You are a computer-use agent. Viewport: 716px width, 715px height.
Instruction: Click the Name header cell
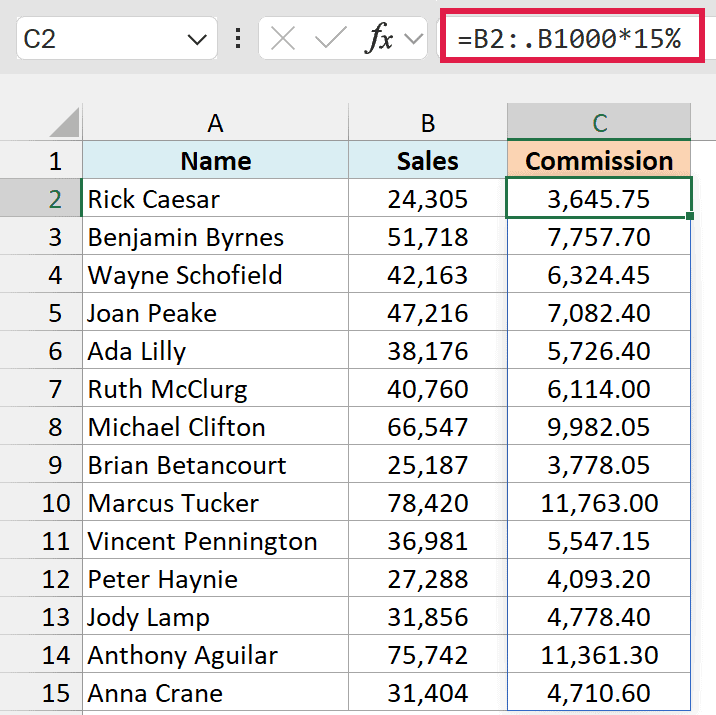(x=216, y=160)
